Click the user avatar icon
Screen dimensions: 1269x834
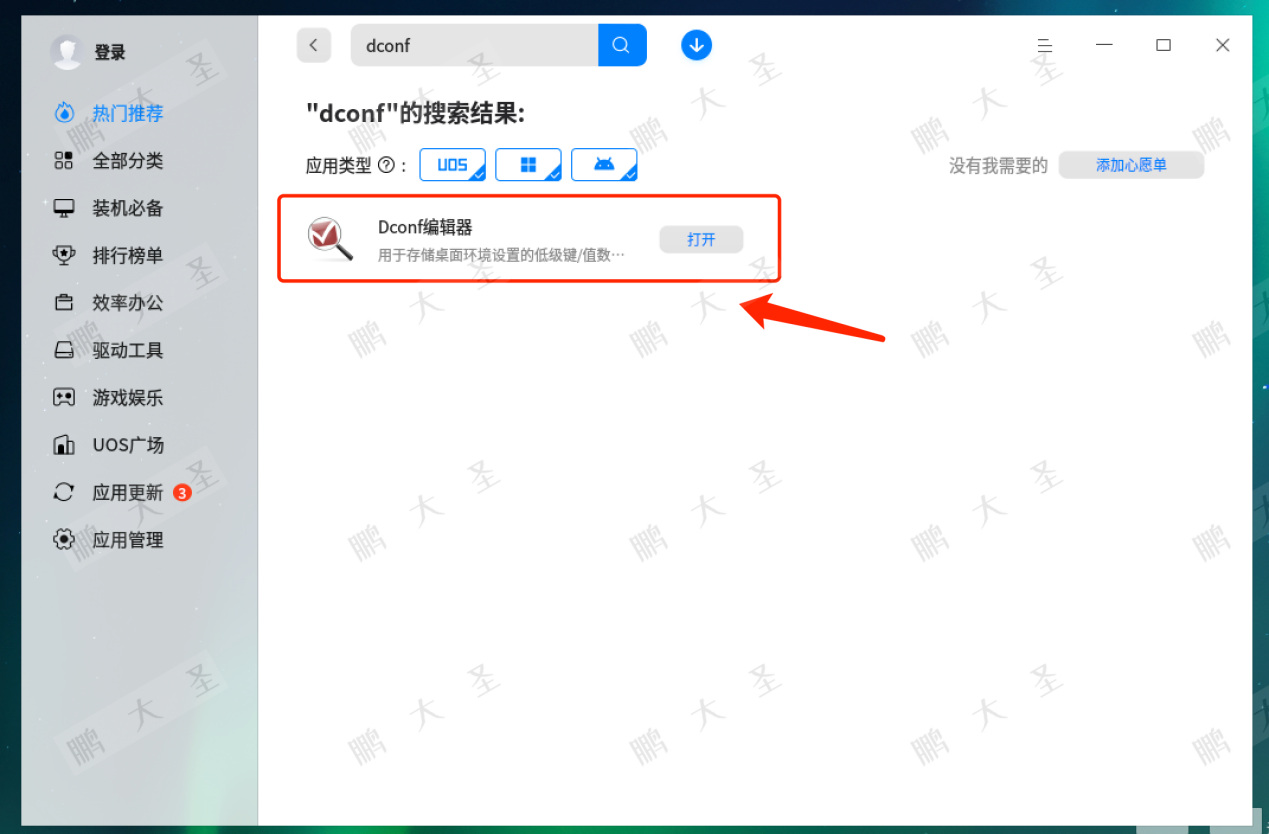pyautogui.click(x=67, y=52)
